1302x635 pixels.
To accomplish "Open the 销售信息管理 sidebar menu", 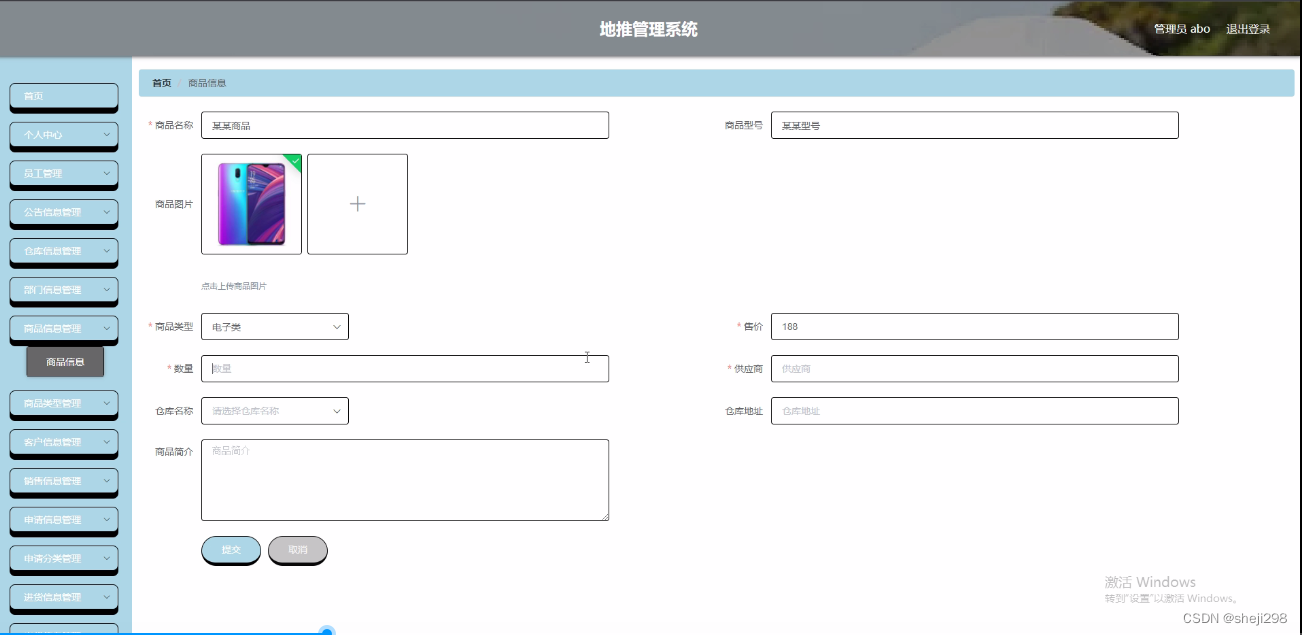I will [x=63, y=482].
